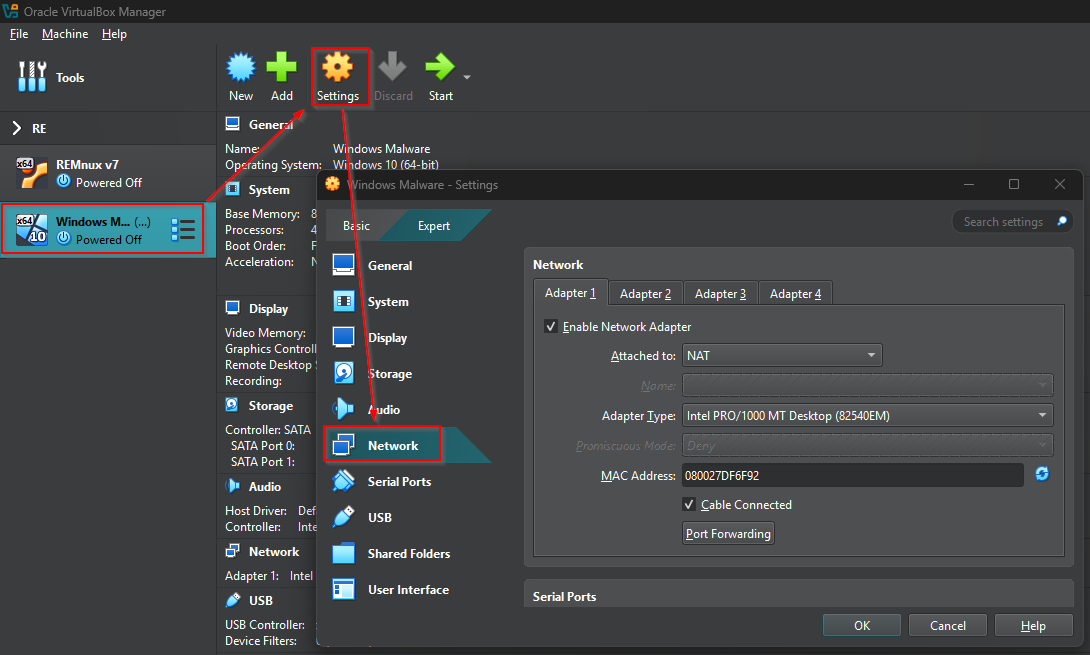1090x655 pixels.
Task: Open Network settings category
Action: (x=407, y=446)
